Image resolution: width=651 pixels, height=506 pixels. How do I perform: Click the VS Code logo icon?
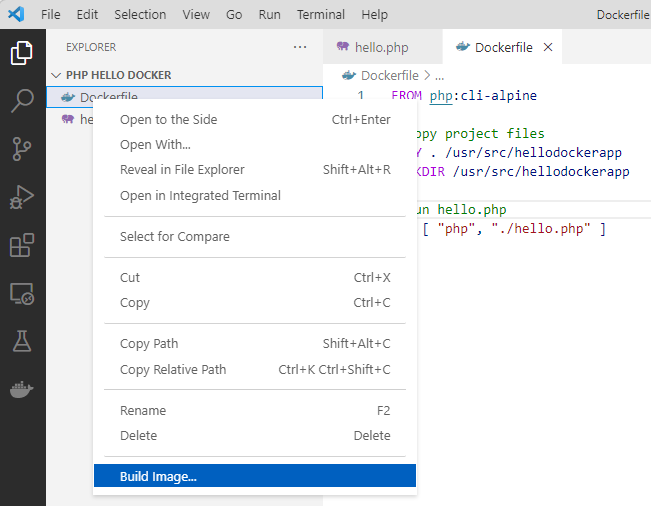coord(16,14)
